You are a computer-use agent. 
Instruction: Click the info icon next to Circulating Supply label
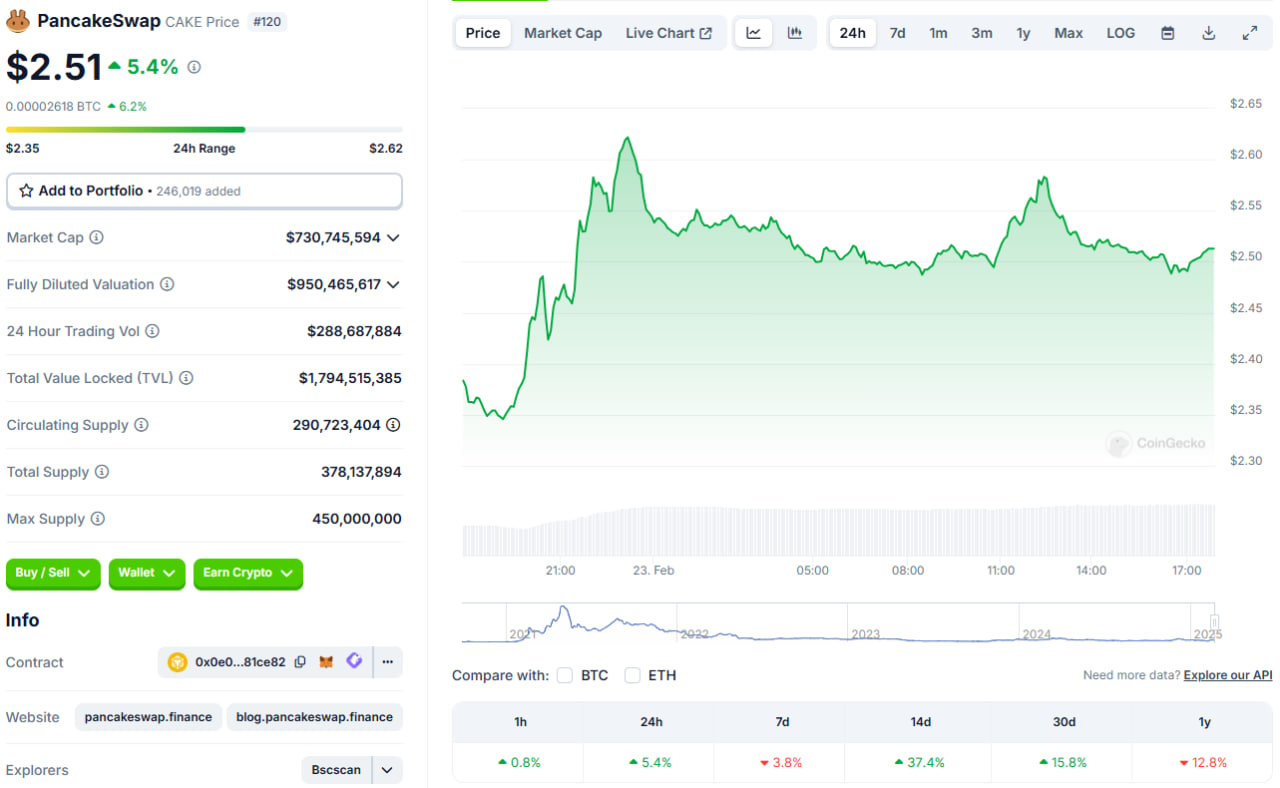(x=141, y=425)
